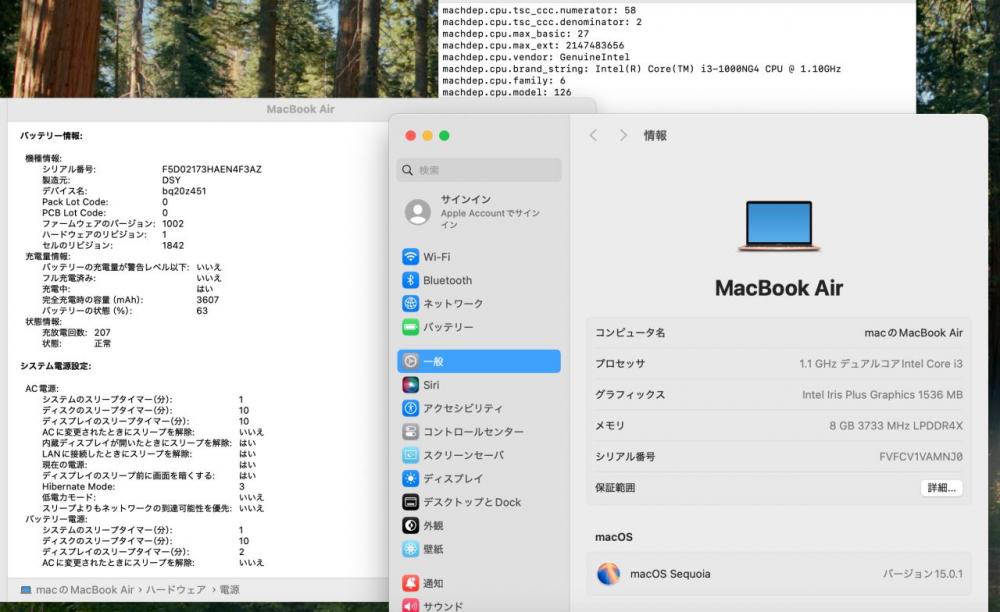Click the macOS Sequoia logo icon
The width and height of the screenshot is (1000, 612).
[x=608, y=574]
